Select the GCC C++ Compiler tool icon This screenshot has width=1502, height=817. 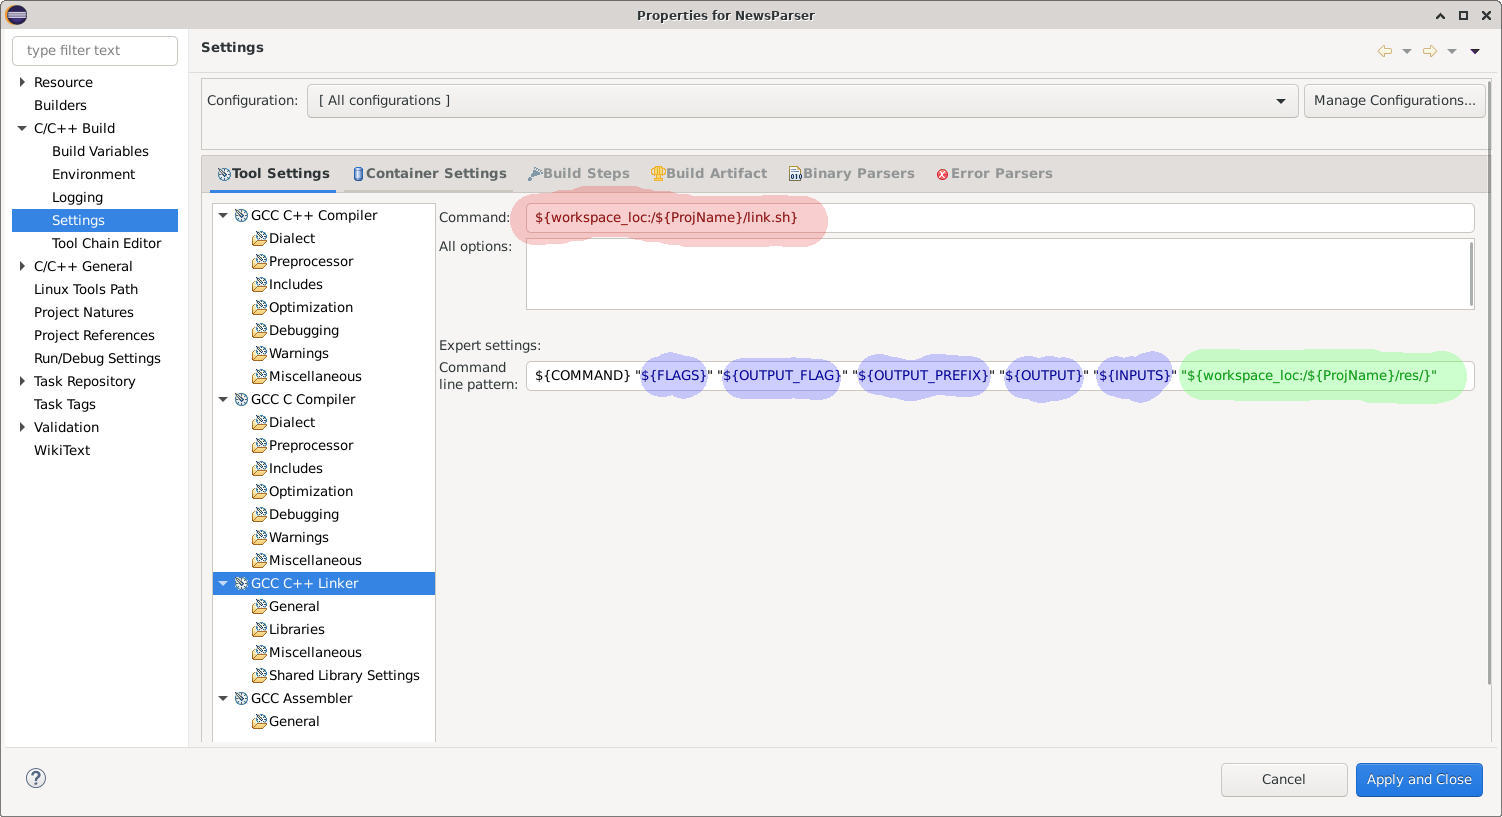(241, 215)
